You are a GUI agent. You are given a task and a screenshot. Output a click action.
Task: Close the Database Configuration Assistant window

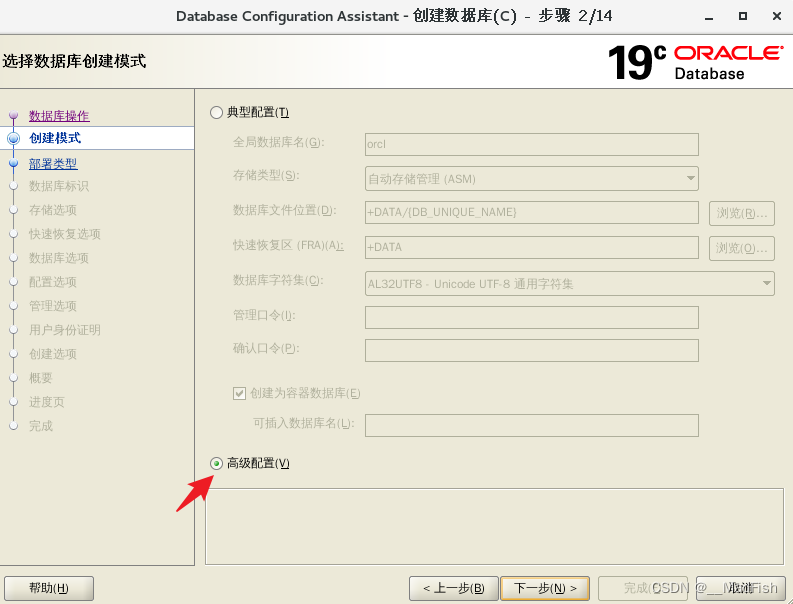777,16
